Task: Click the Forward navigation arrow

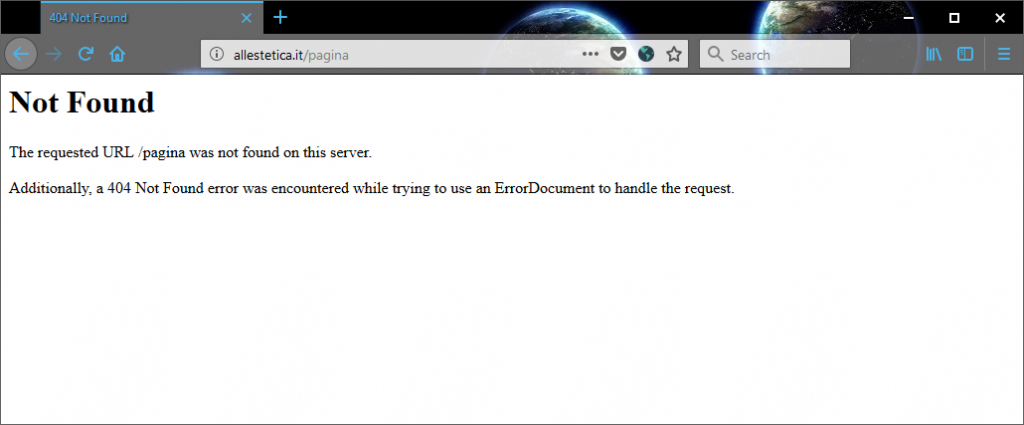Action: pyautogui.click(x=54, y=54)
